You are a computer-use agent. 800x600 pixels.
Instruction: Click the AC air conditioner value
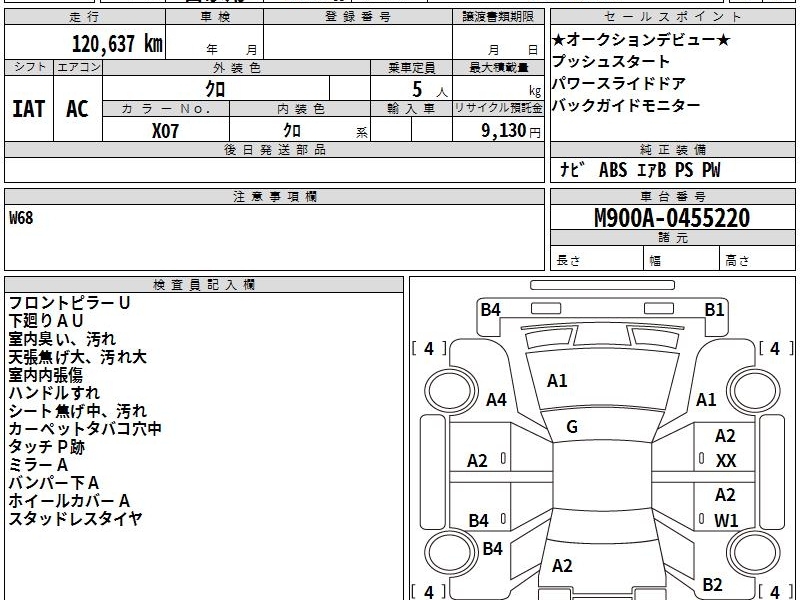tap(77, 109)
